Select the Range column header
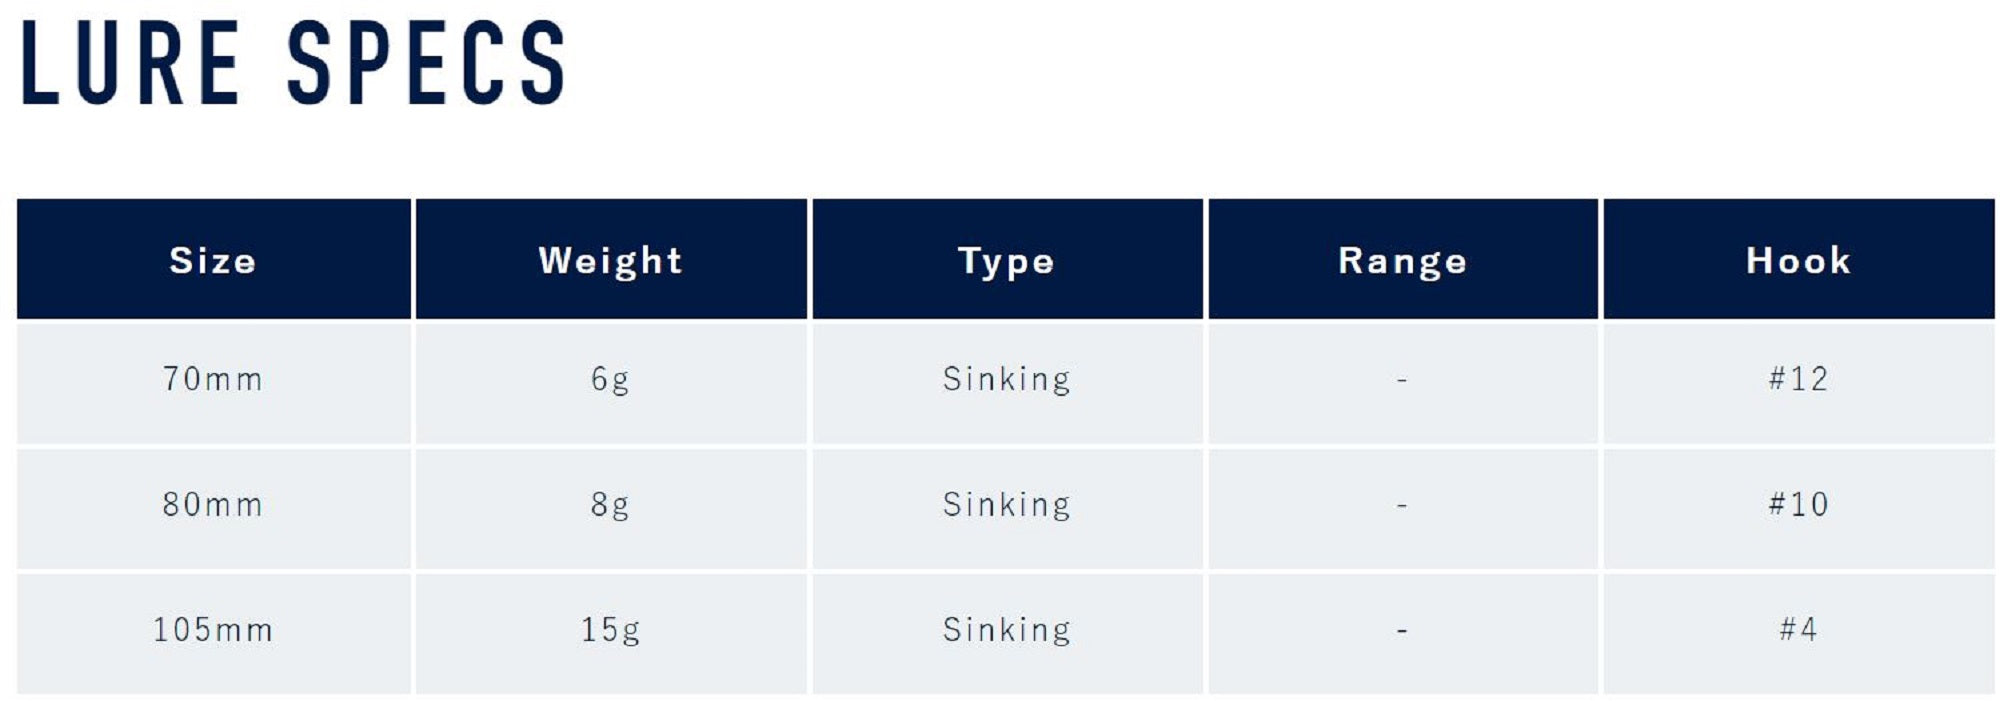This screenshot has height=701, width=2000. click(x=1402, y=260)
